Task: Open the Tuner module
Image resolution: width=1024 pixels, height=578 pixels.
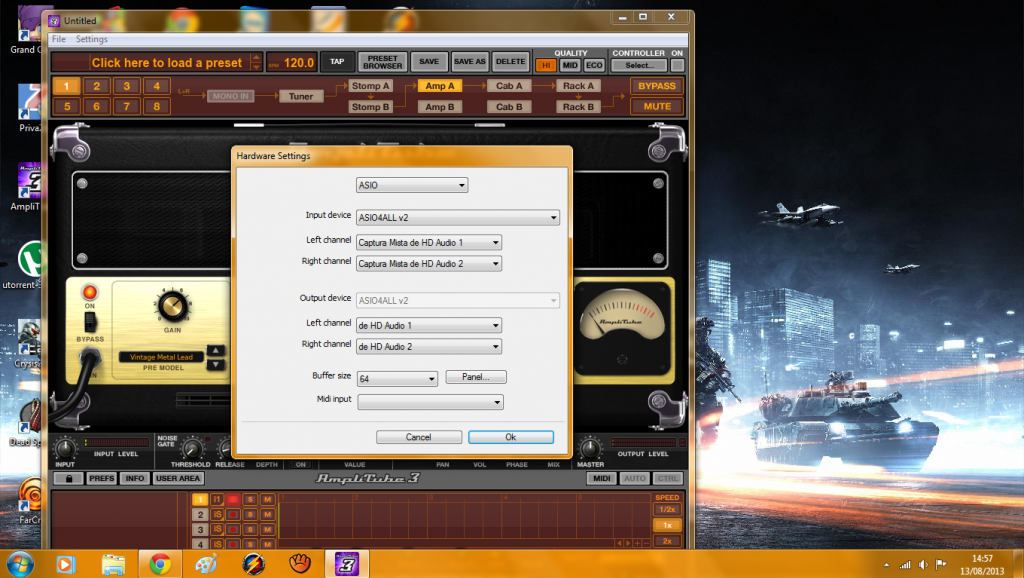Action: (301, 96)
